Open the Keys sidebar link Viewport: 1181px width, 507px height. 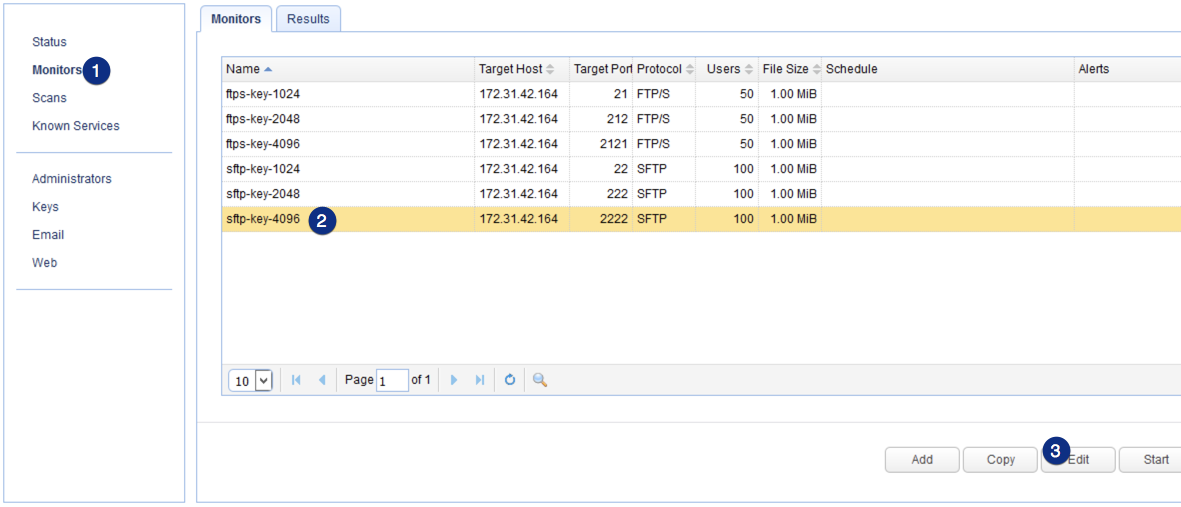tap(45, 207)
